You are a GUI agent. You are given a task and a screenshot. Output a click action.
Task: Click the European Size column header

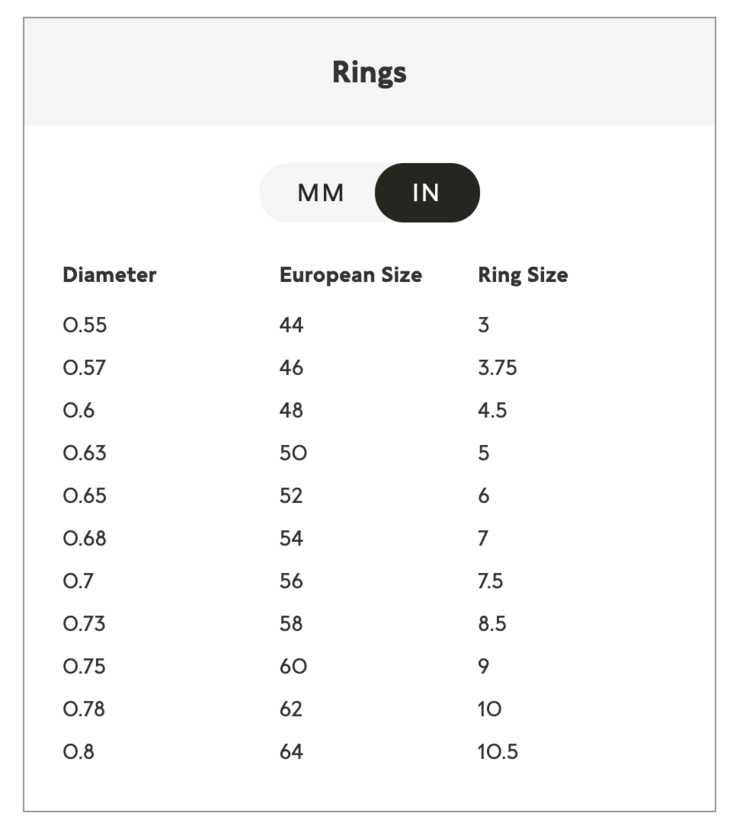click(350, 275)
